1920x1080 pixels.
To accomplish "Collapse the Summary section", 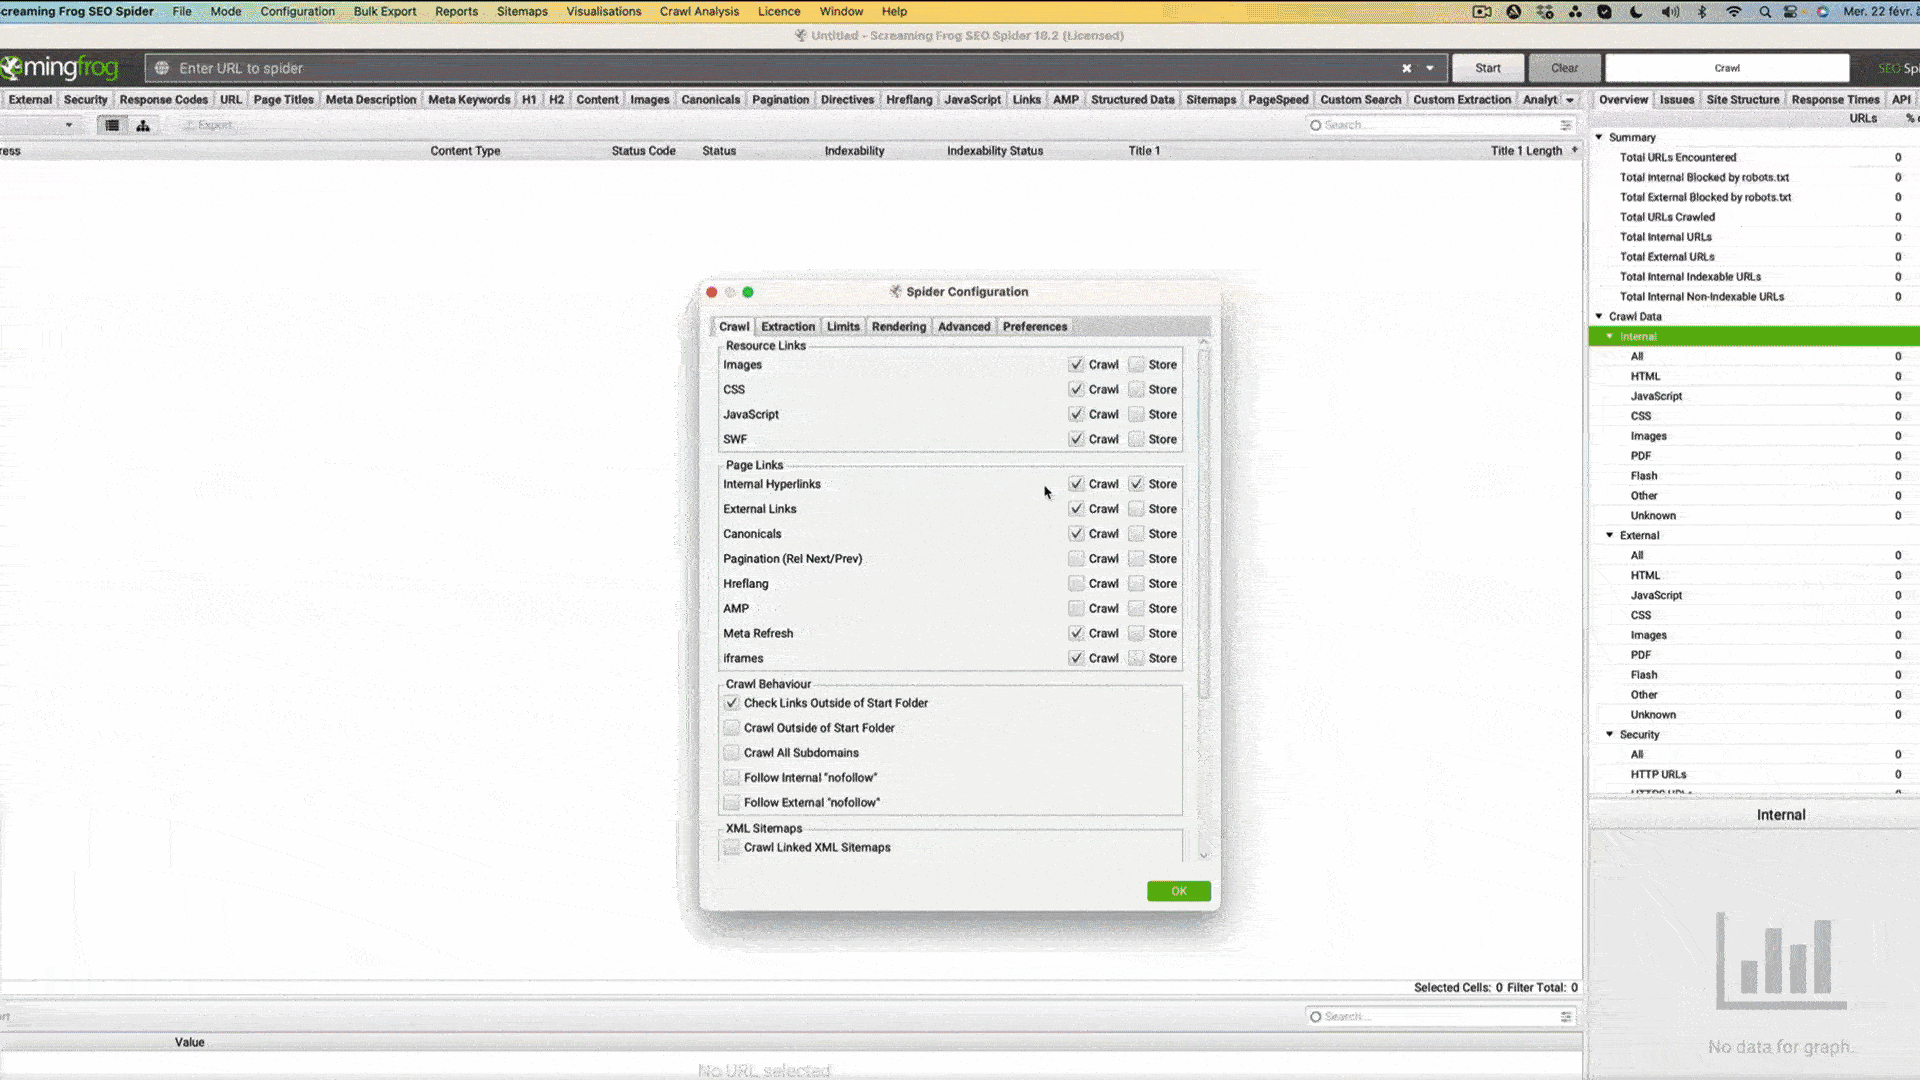I will (x=1599, y=137).
